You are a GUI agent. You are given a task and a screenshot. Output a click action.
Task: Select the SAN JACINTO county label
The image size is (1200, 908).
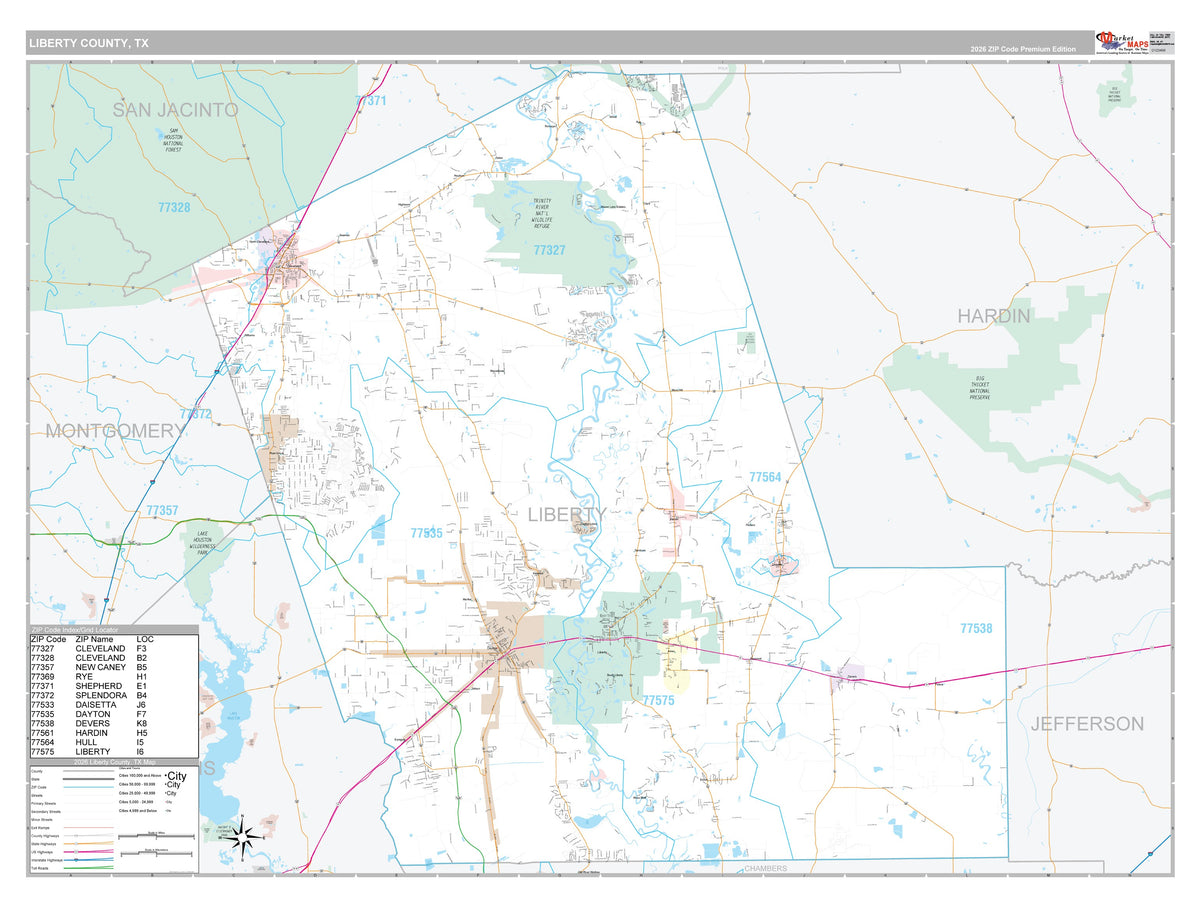175,110
